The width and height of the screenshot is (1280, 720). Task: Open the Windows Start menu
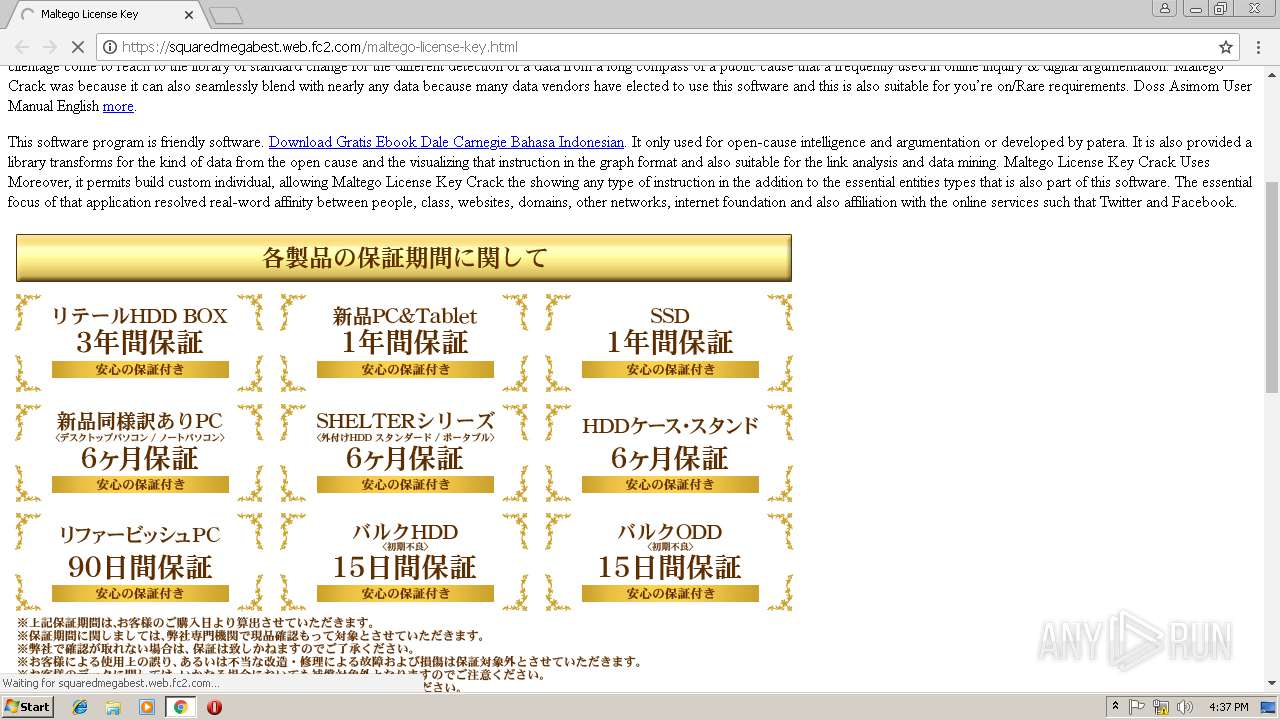27,706
